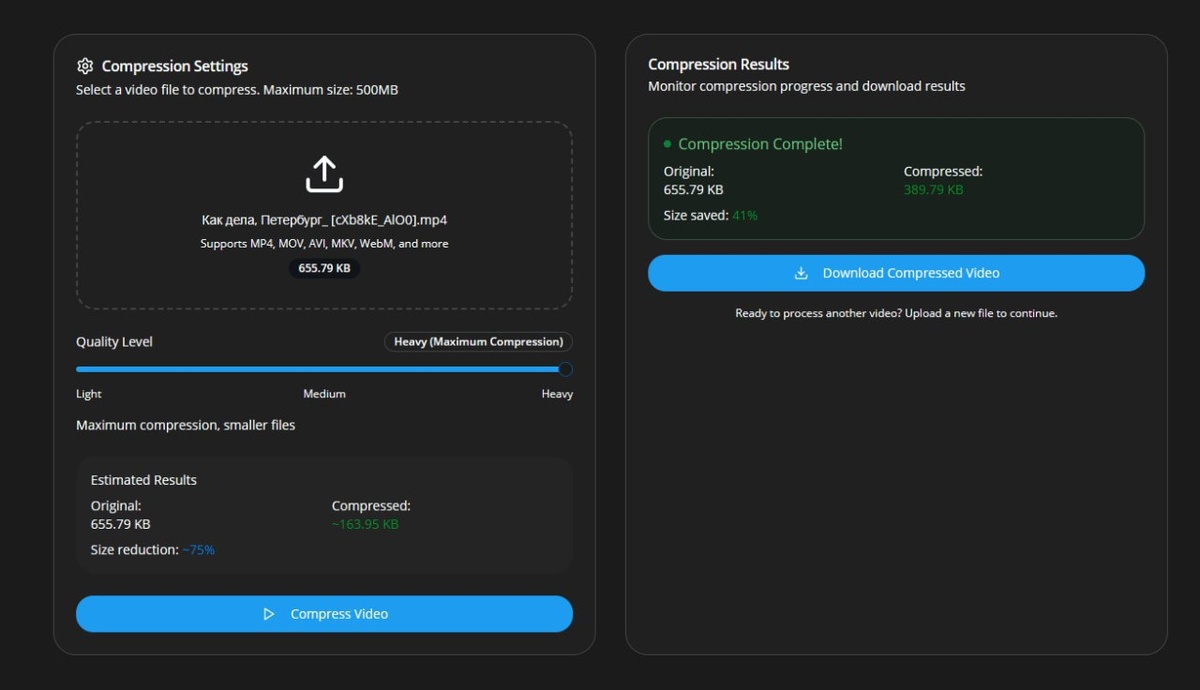Start compression with Compress Video button

tap(324, 614)
